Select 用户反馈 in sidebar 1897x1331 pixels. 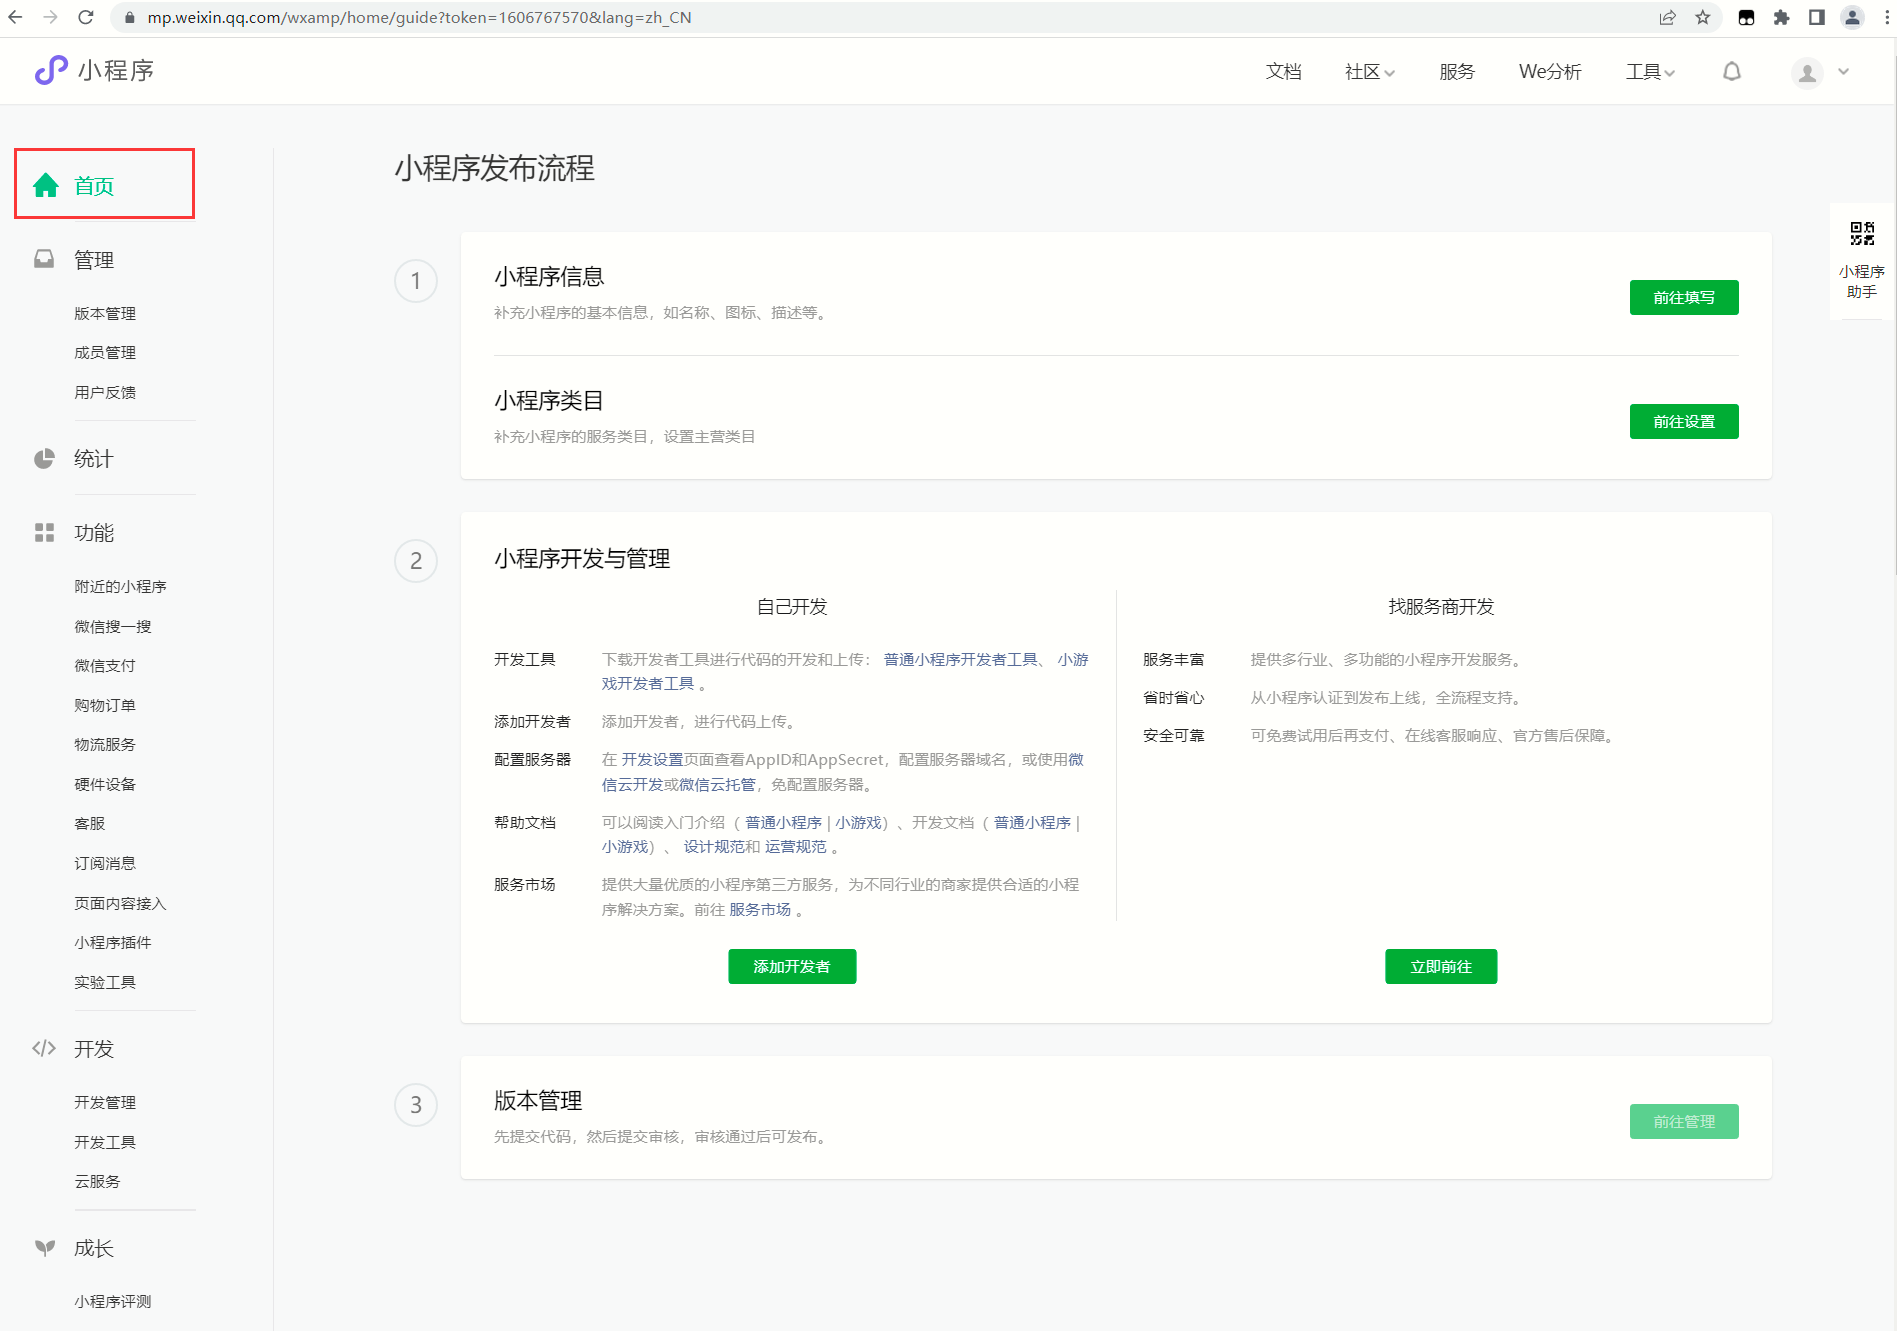point(105,392)
